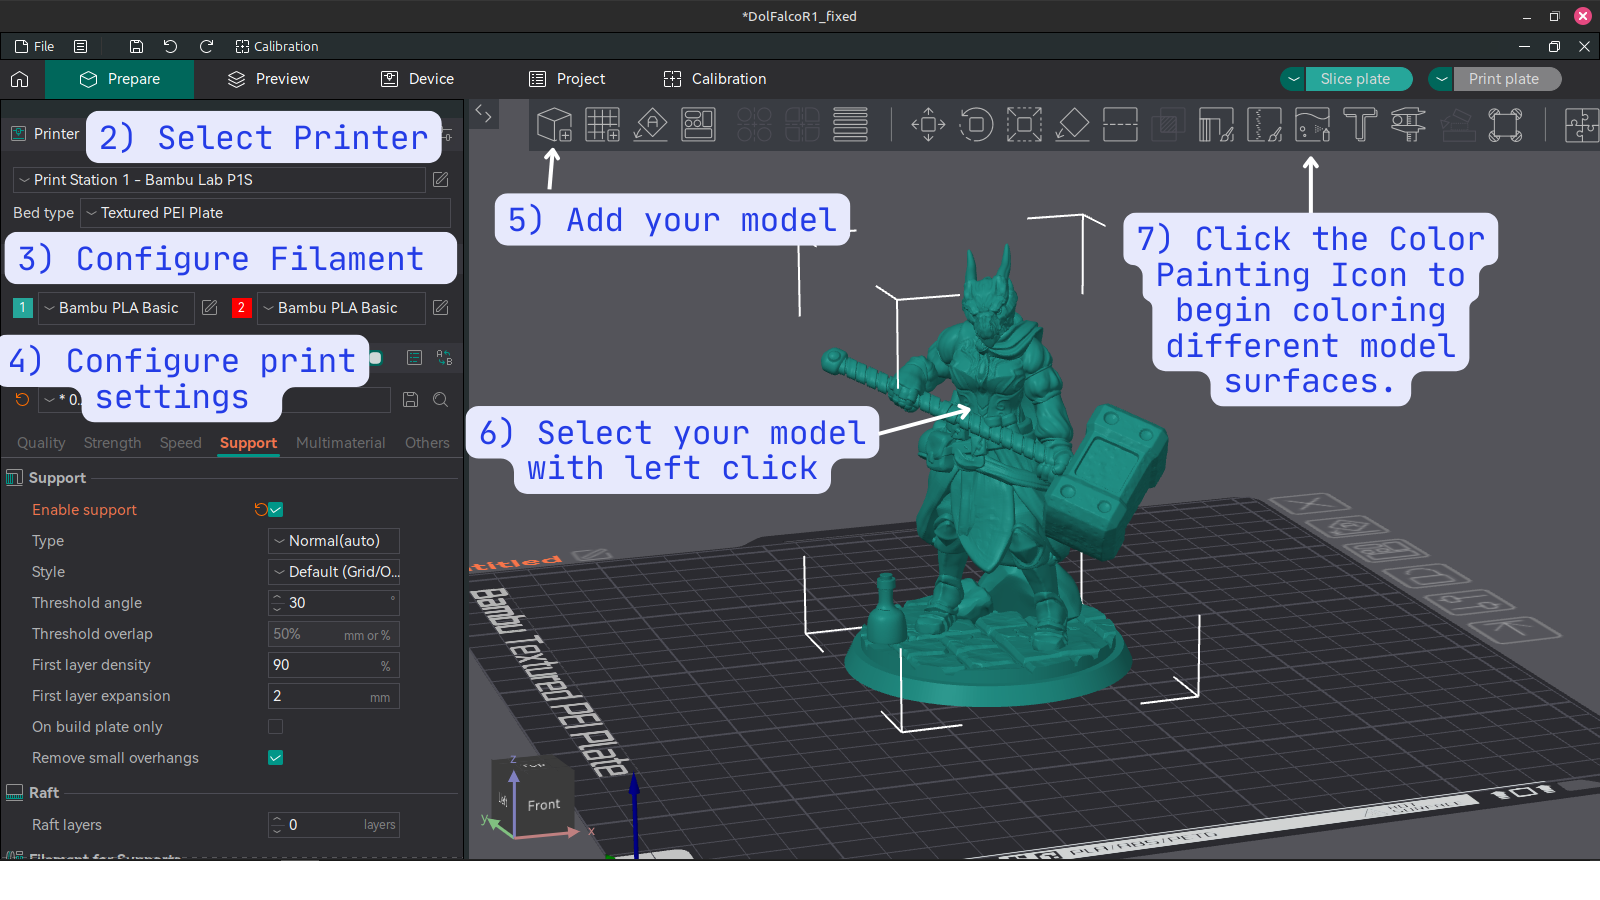1600x900 pixels.
Task: Click the Add model cube icon
Action: tap(554, 125)
